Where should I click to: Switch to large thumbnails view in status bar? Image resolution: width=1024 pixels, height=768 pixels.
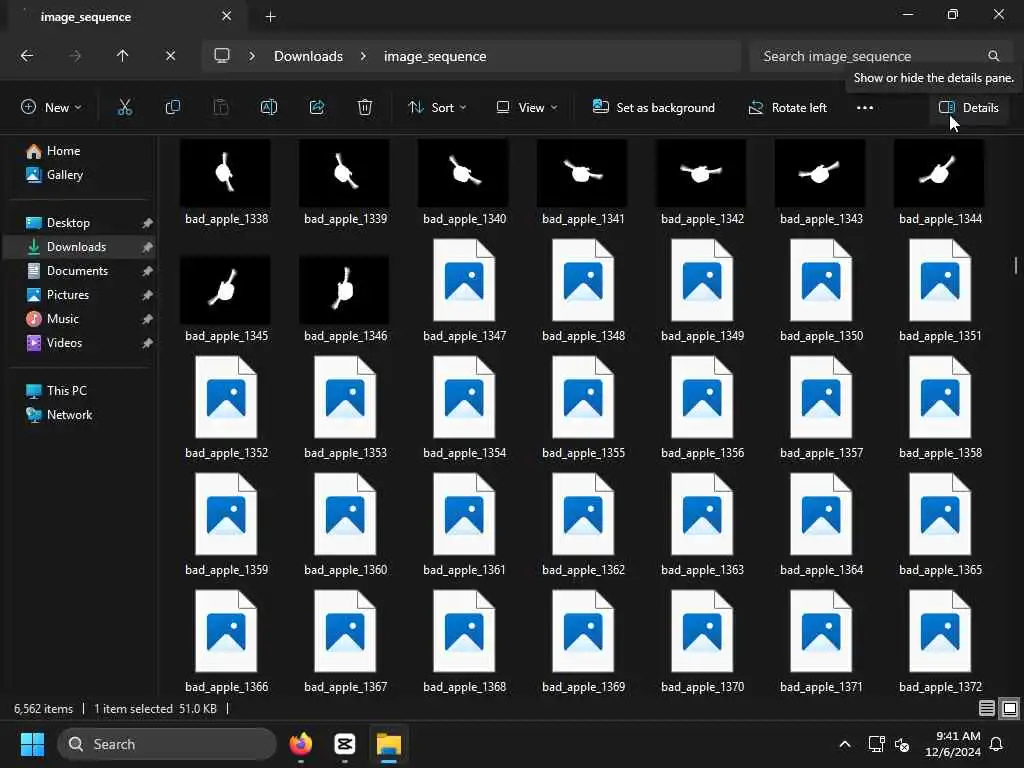[x=1010, y=709]
